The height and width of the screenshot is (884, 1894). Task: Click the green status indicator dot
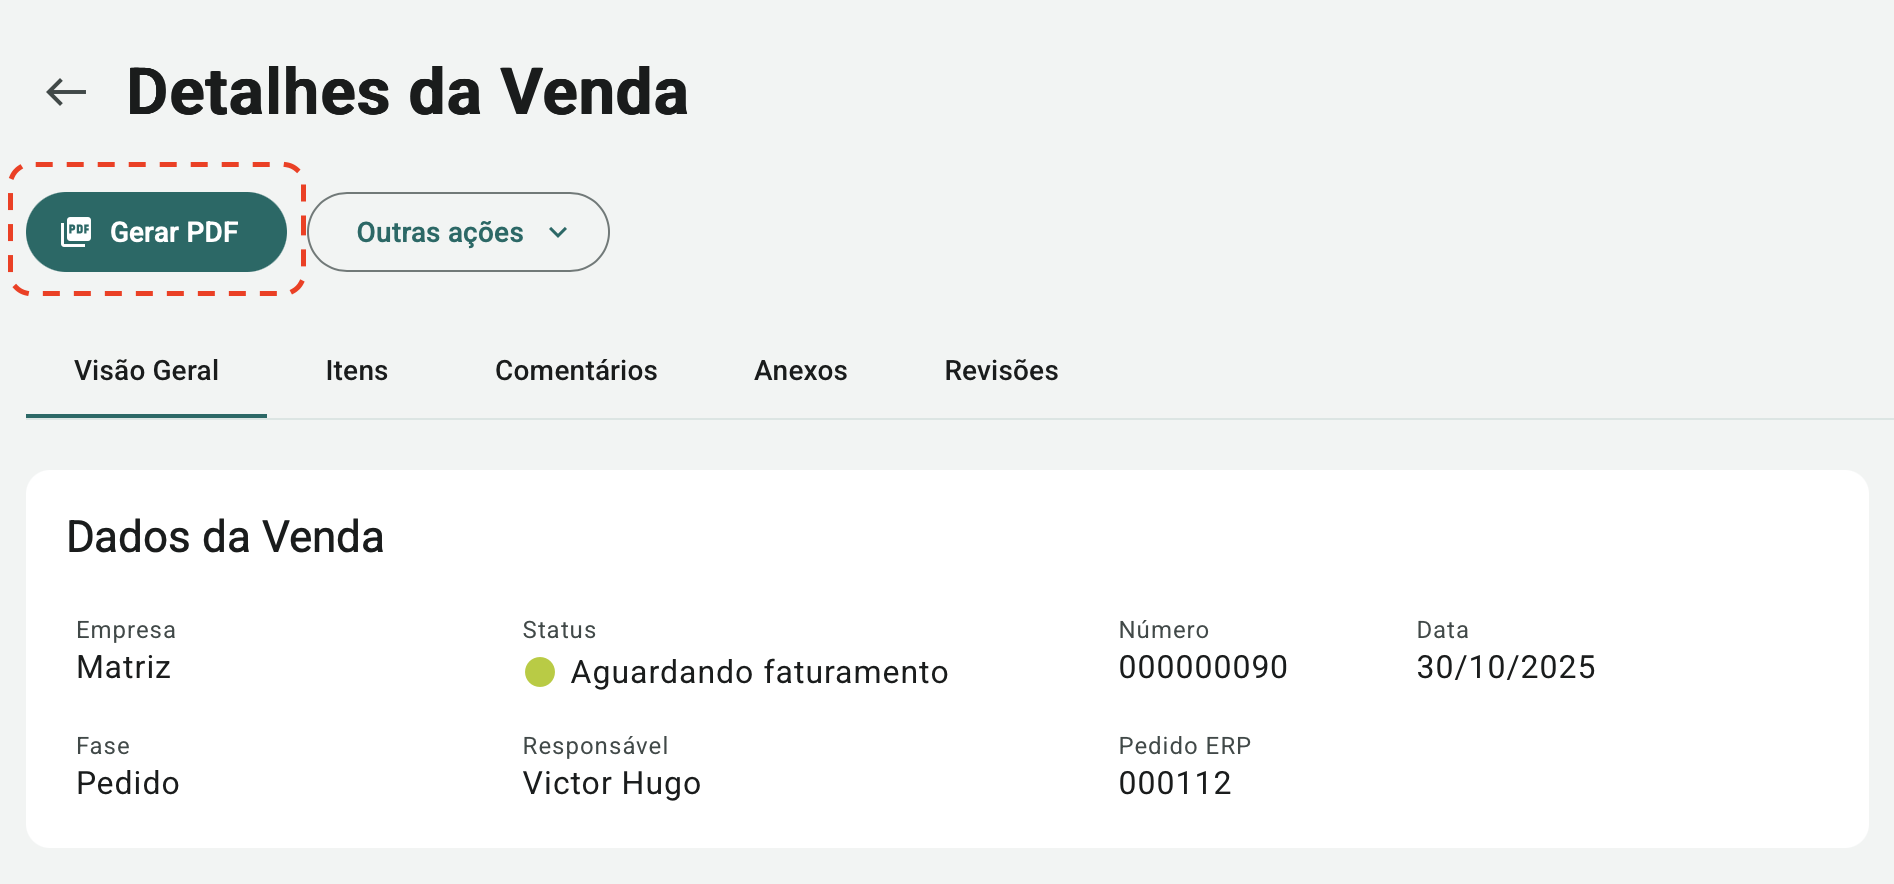[540, 672]
